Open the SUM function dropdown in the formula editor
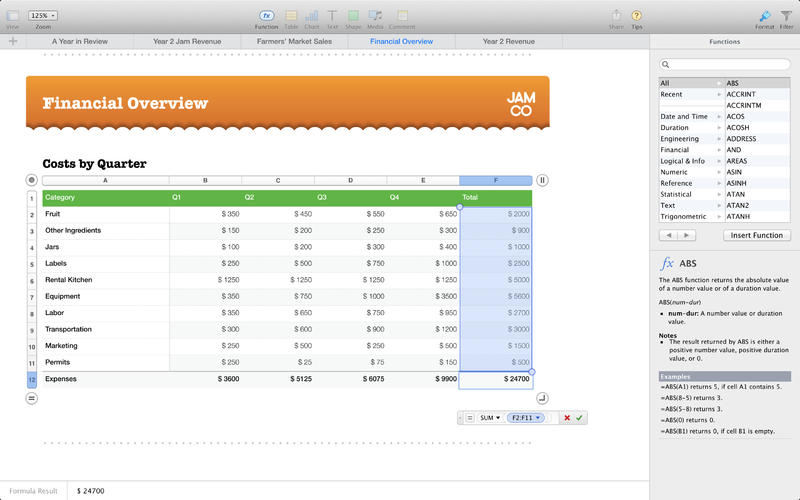 [490, 417]
